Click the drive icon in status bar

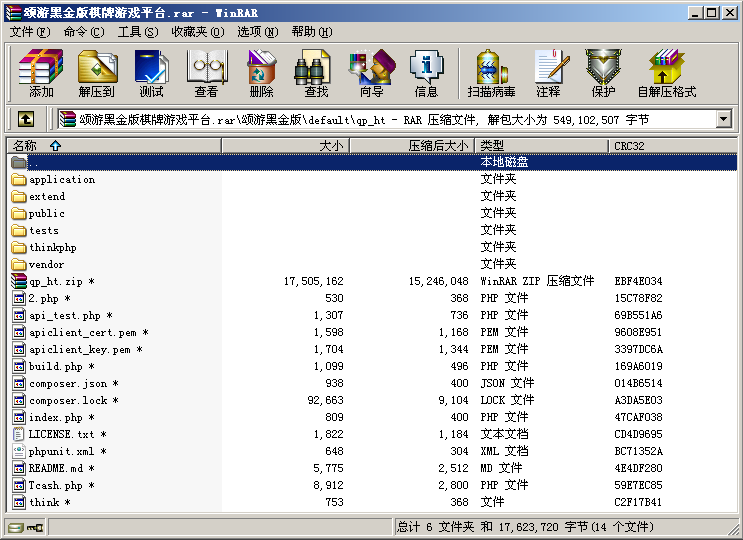point(15,527)
